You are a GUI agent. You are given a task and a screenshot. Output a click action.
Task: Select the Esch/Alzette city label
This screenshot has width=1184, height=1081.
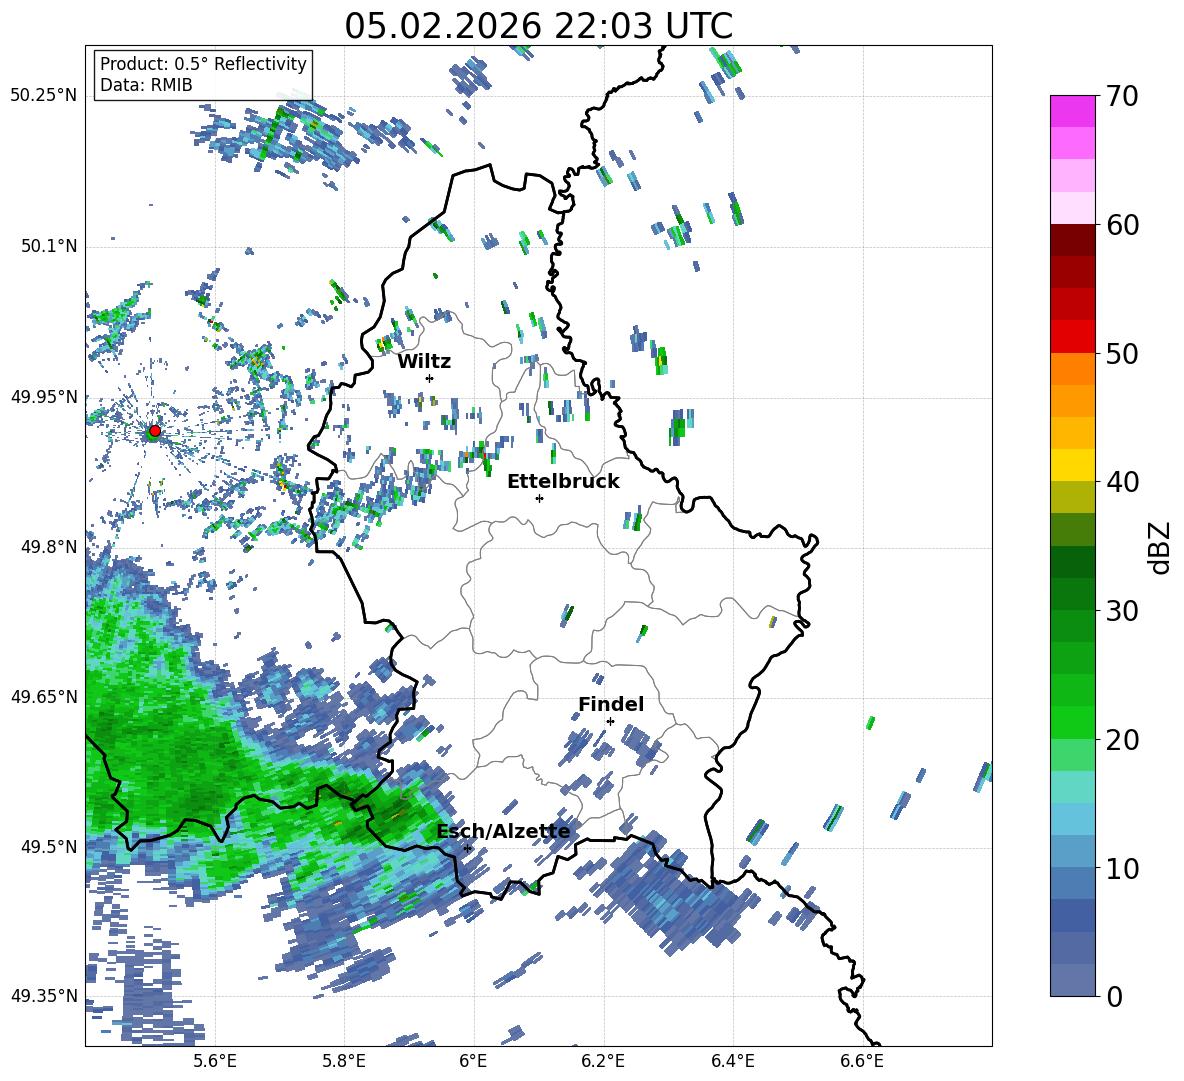click(503, 832)
